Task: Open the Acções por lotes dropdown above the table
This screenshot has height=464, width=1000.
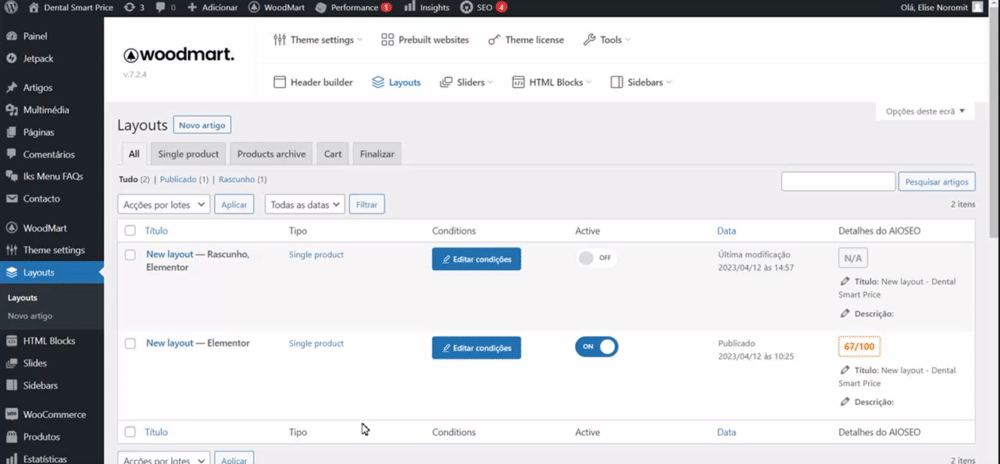Action: [164, 205]
